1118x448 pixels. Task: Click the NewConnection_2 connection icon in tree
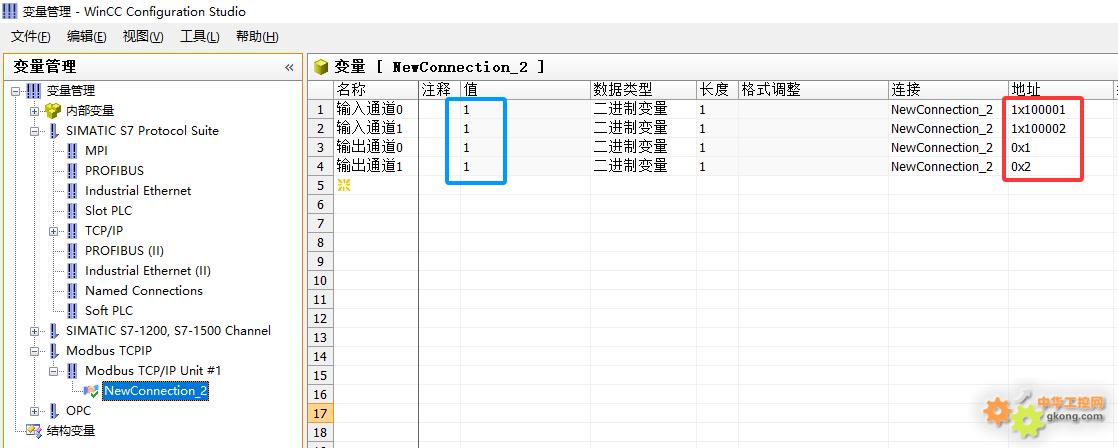pos(91,391)
